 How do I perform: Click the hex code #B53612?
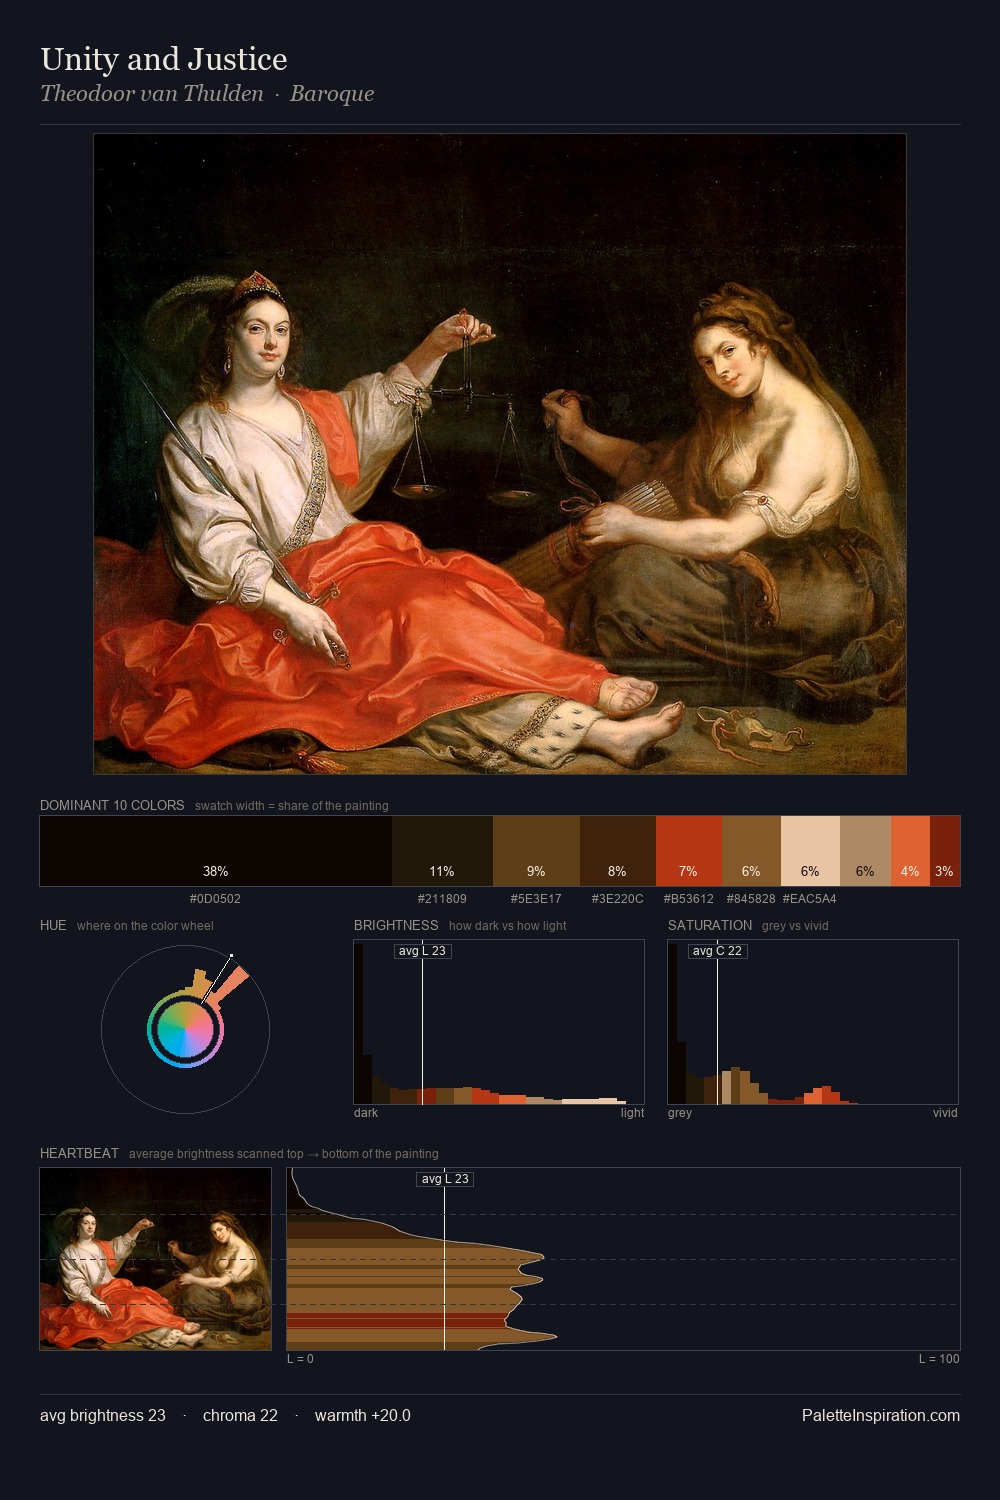689,899
